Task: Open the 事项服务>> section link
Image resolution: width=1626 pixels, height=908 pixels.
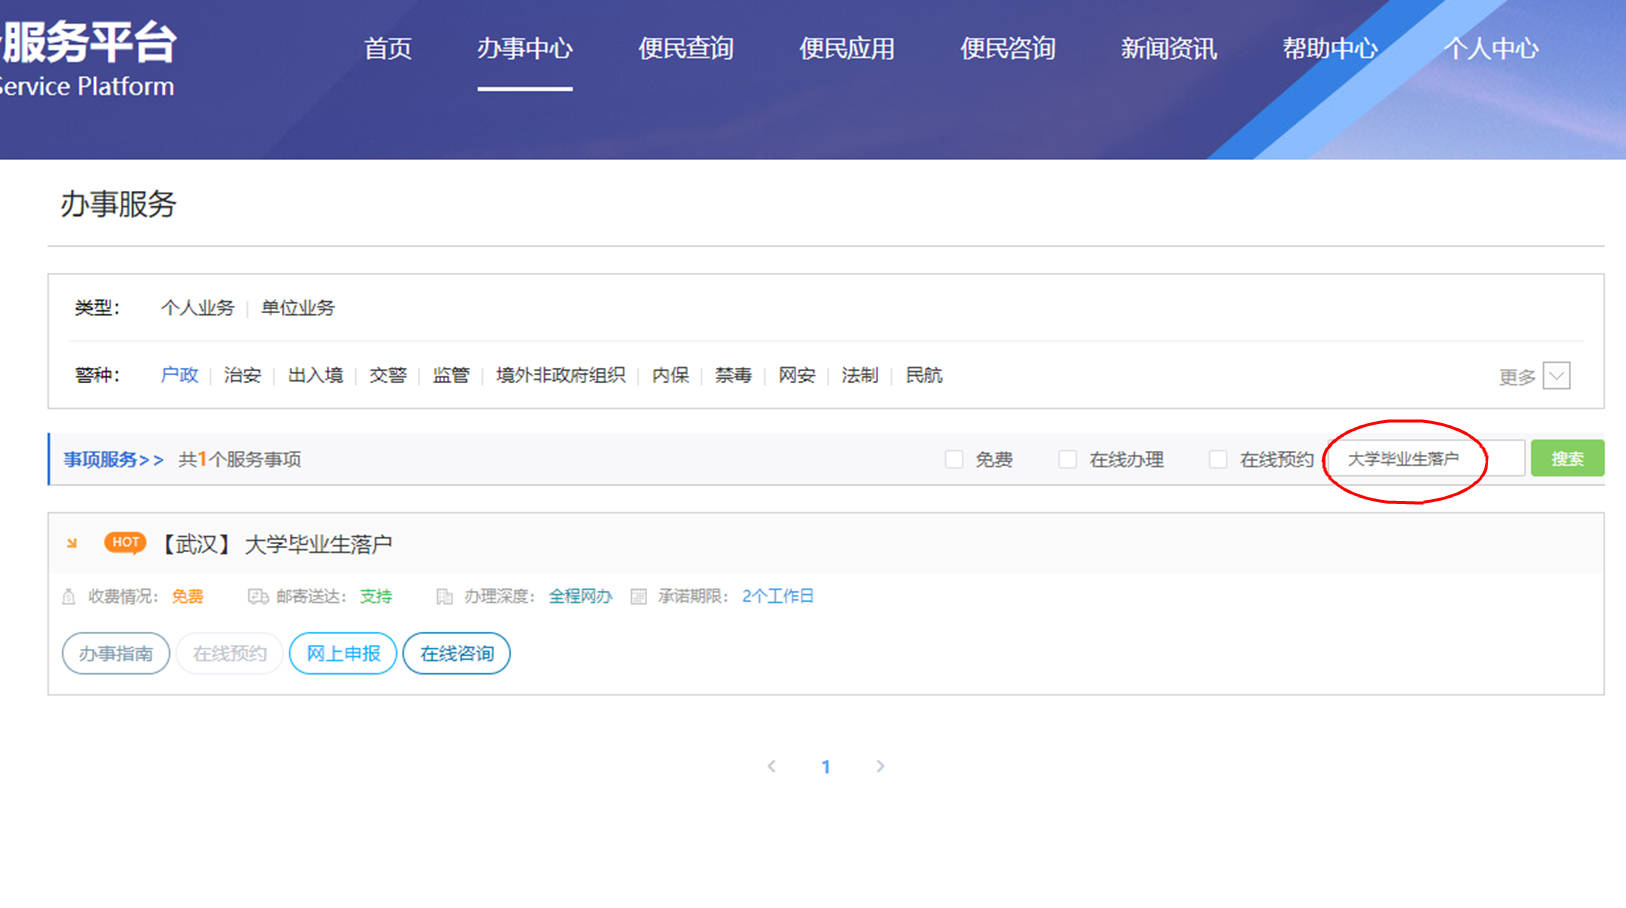Action: pos(113,459)
